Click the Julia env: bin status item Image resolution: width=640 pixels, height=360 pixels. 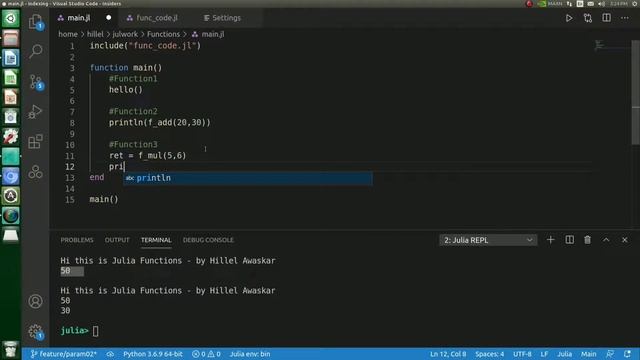pyautogui.click(x=250, y=354)
